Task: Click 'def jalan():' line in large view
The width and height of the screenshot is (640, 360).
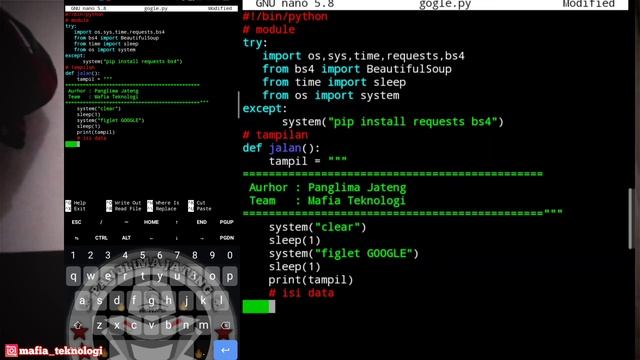Action: (281, 148)
